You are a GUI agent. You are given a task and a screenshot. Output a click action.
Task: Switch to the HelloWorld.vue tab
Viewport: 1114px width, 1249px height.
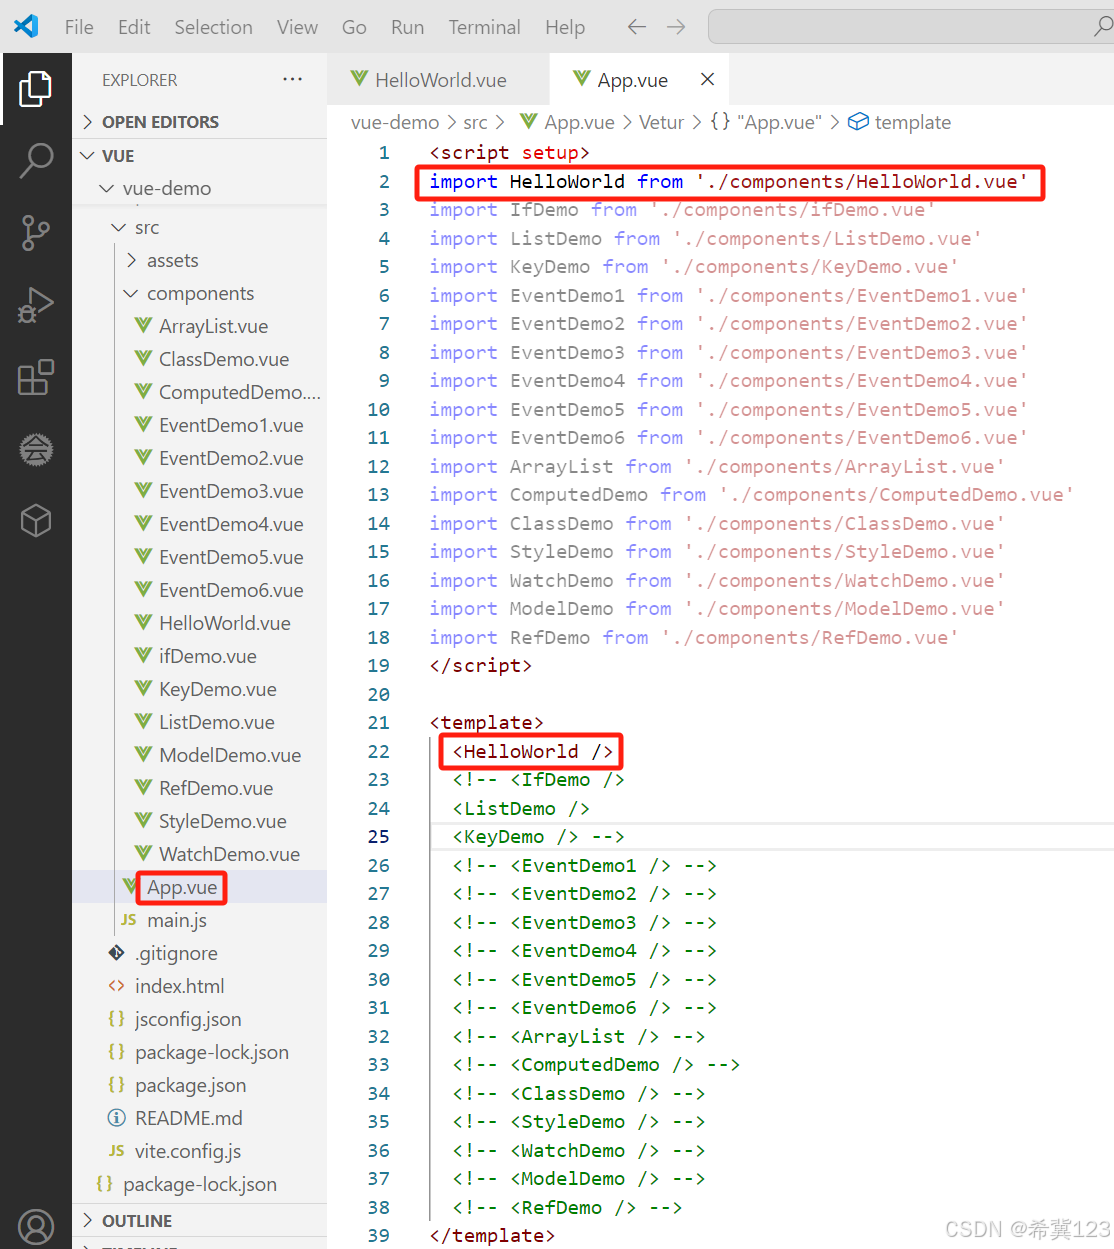(438, 80)
